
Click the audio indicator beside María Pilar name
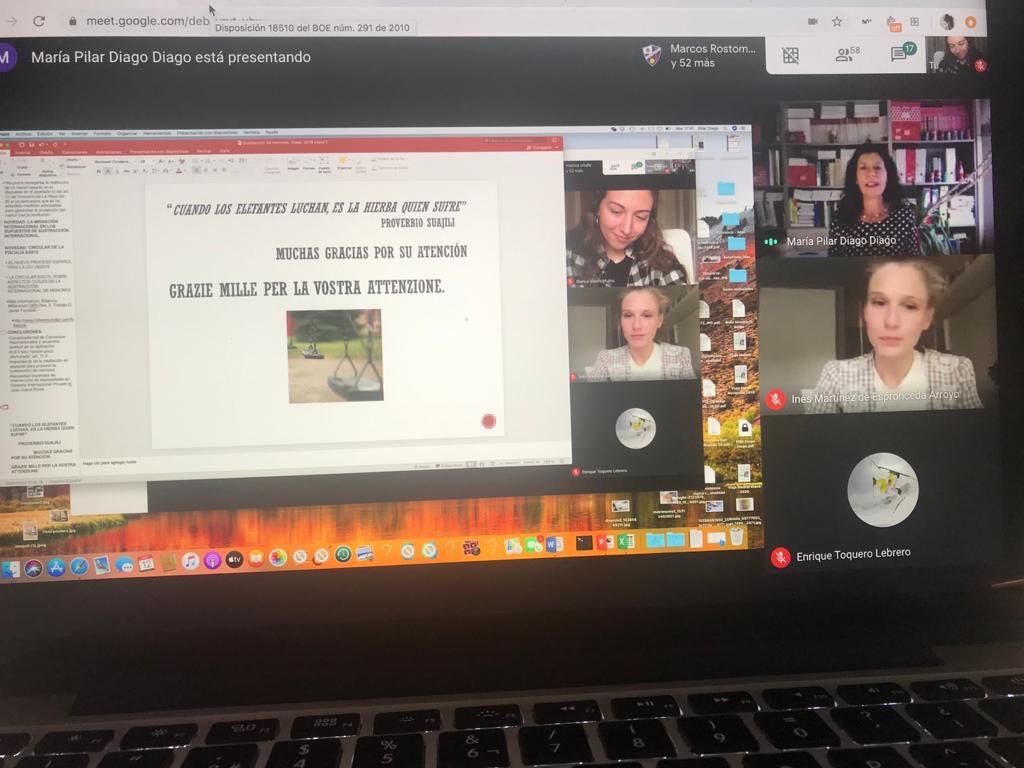(771, 242)
